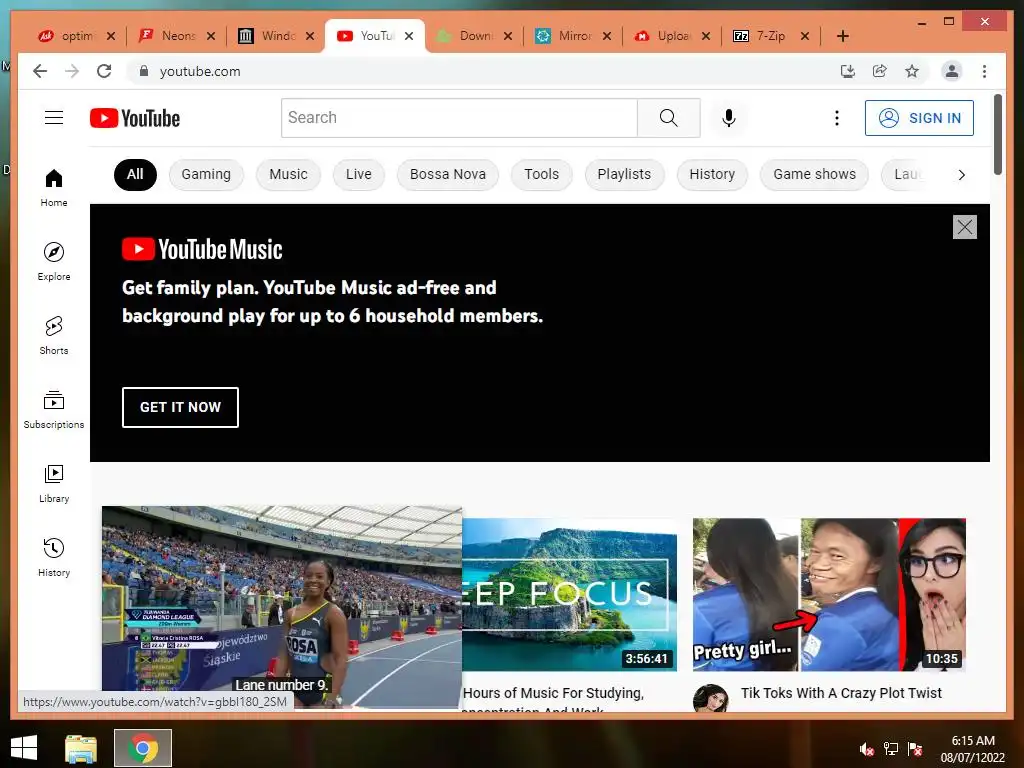Image resolution: width=1024 pixels, height=768 pixels.
Task: Select the All filter chip
Action: pos(135,174)
